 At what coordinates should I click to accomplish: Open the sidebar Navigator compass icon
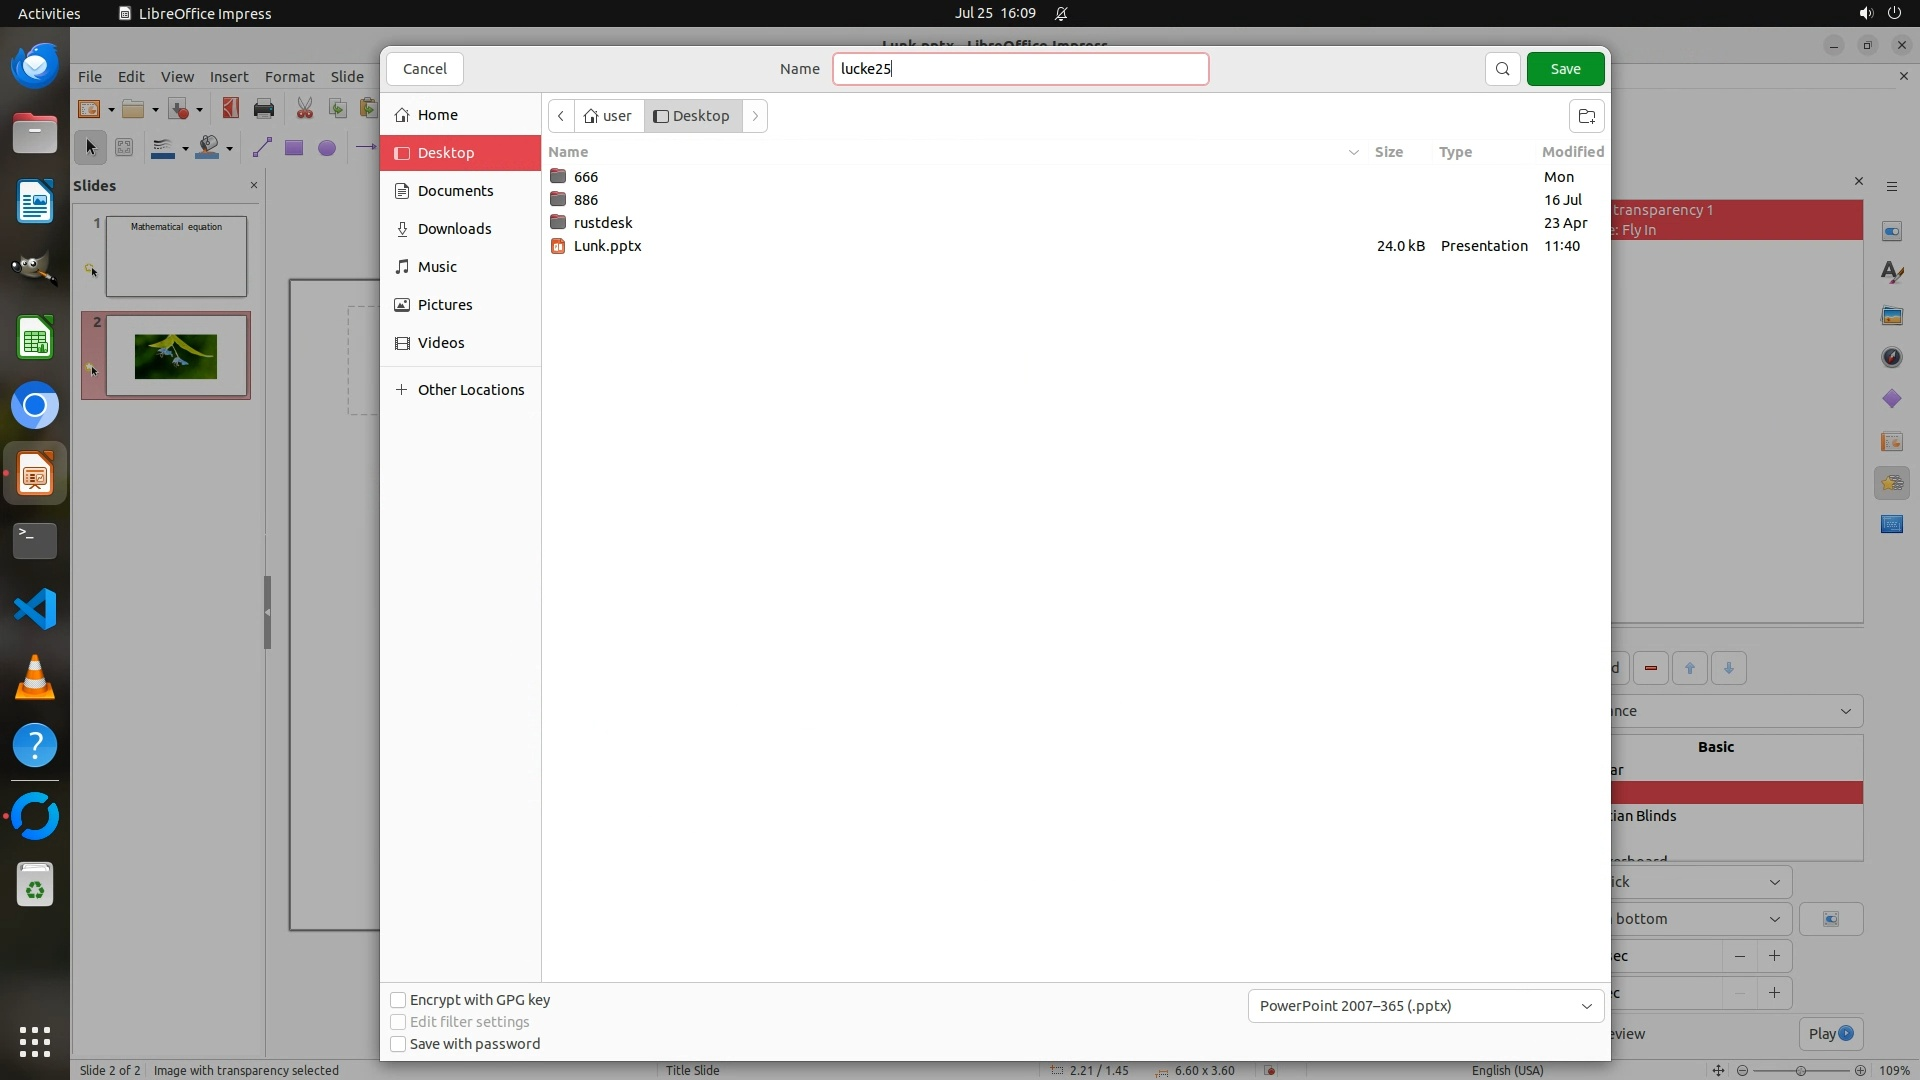click(x=1891, y=357)
